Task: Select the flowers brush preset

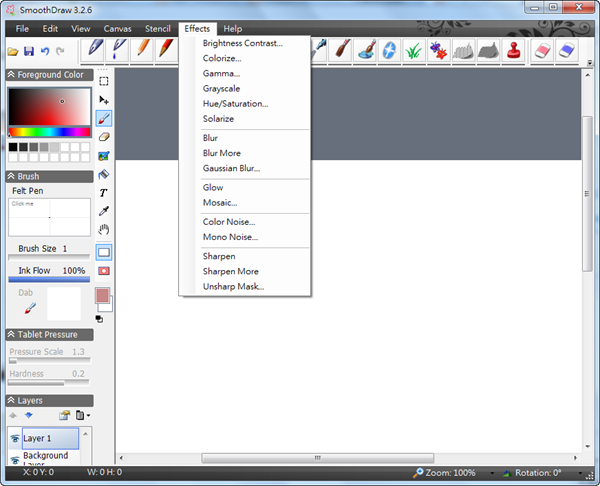Action: (x=439, y=51)
